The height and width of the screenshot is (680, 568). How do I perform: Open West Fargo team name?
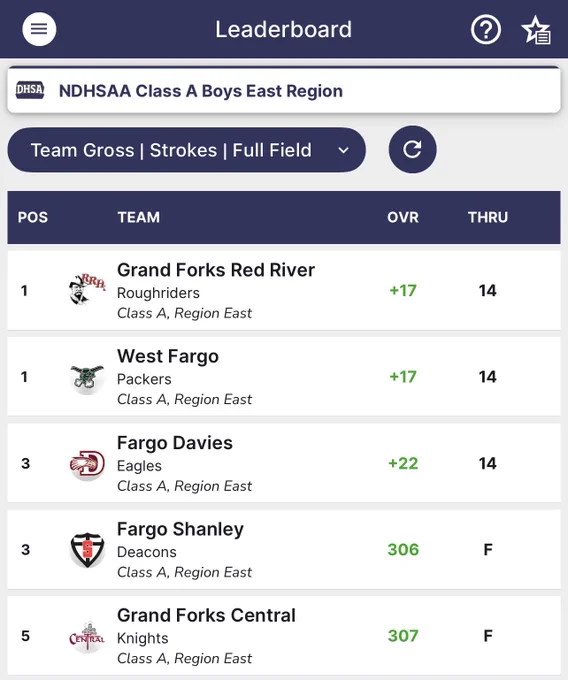click(168, 356)
